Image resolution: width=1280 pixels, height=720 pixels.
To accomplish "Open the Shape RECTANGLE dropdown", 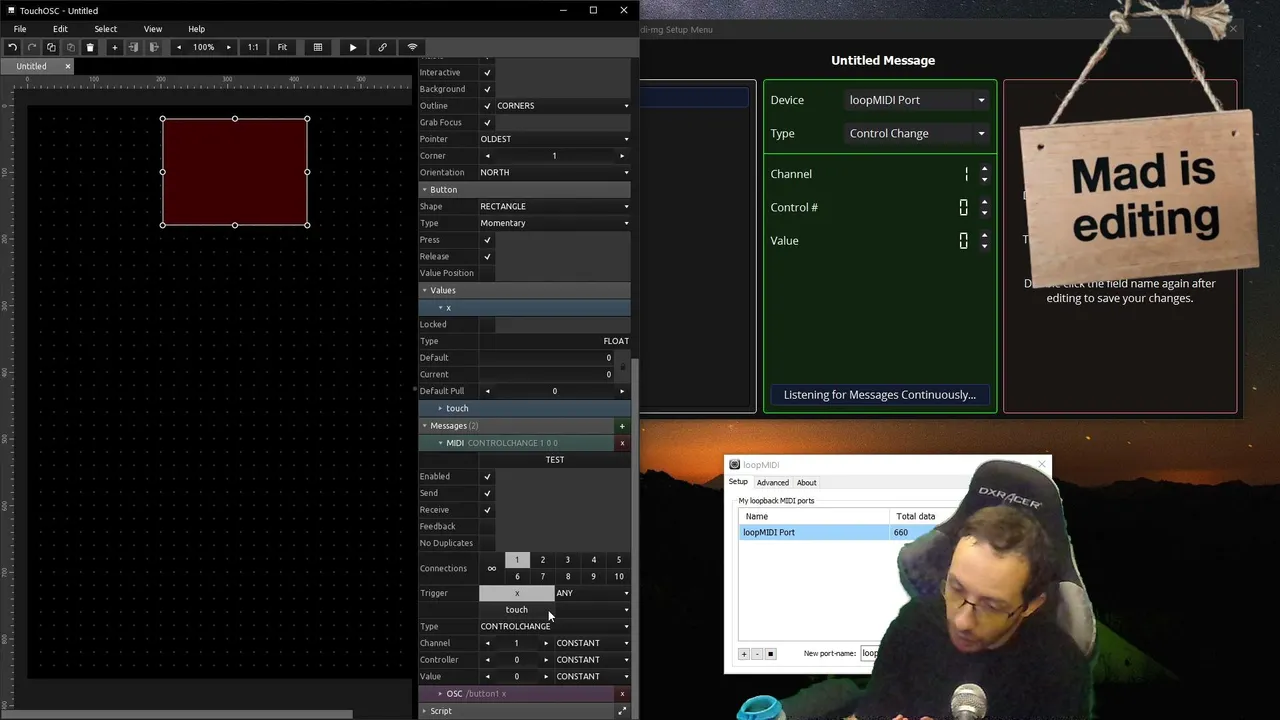I will (555, 206).
